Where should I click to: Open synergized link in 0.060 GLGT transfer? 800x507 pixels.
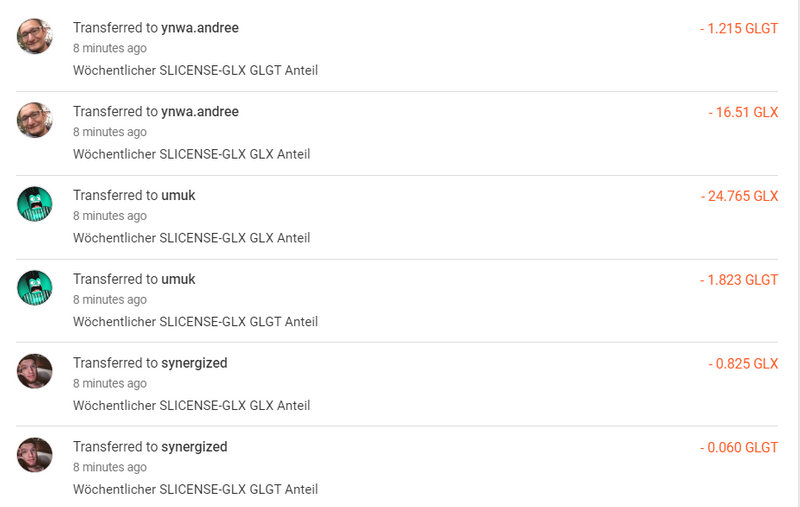194,447
